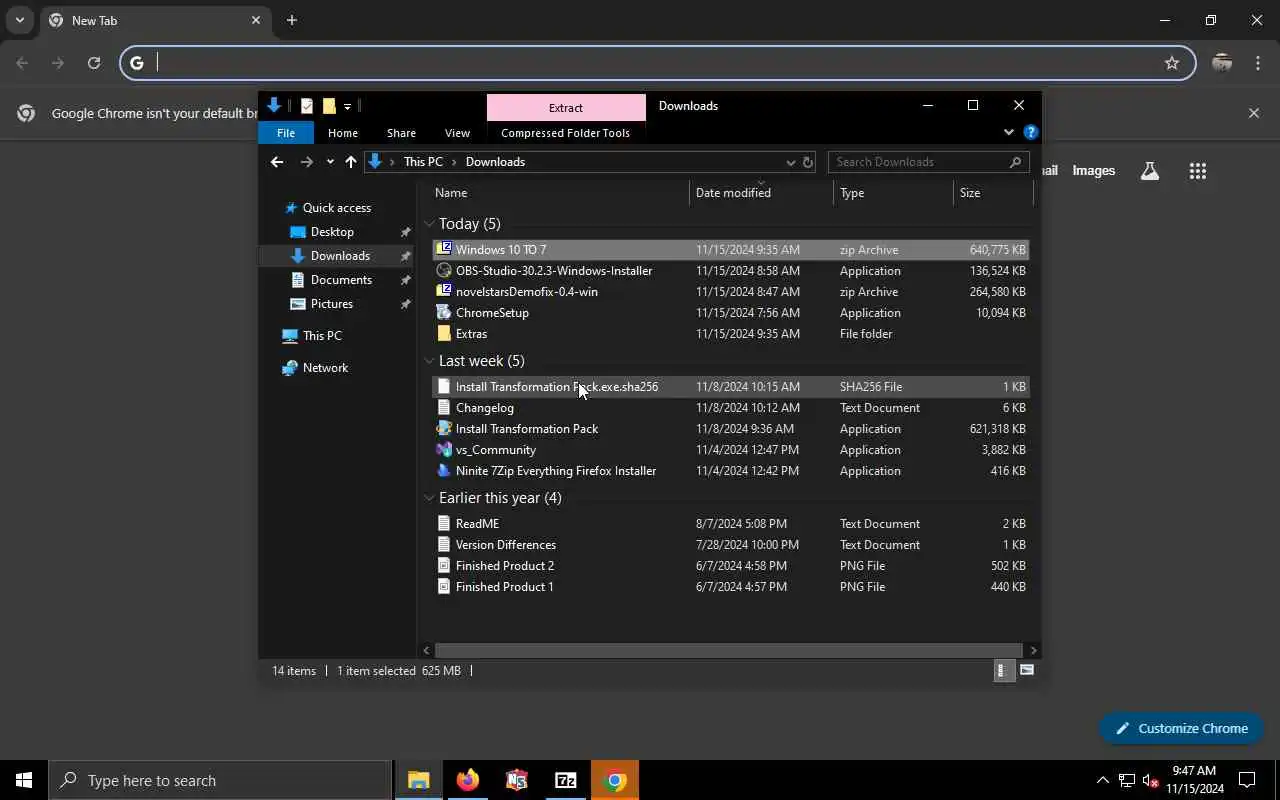Image resolution: width=1280 pixels, height=800 pixels.
Task: Open the File menu in Explorer
Action: [286, 133]
